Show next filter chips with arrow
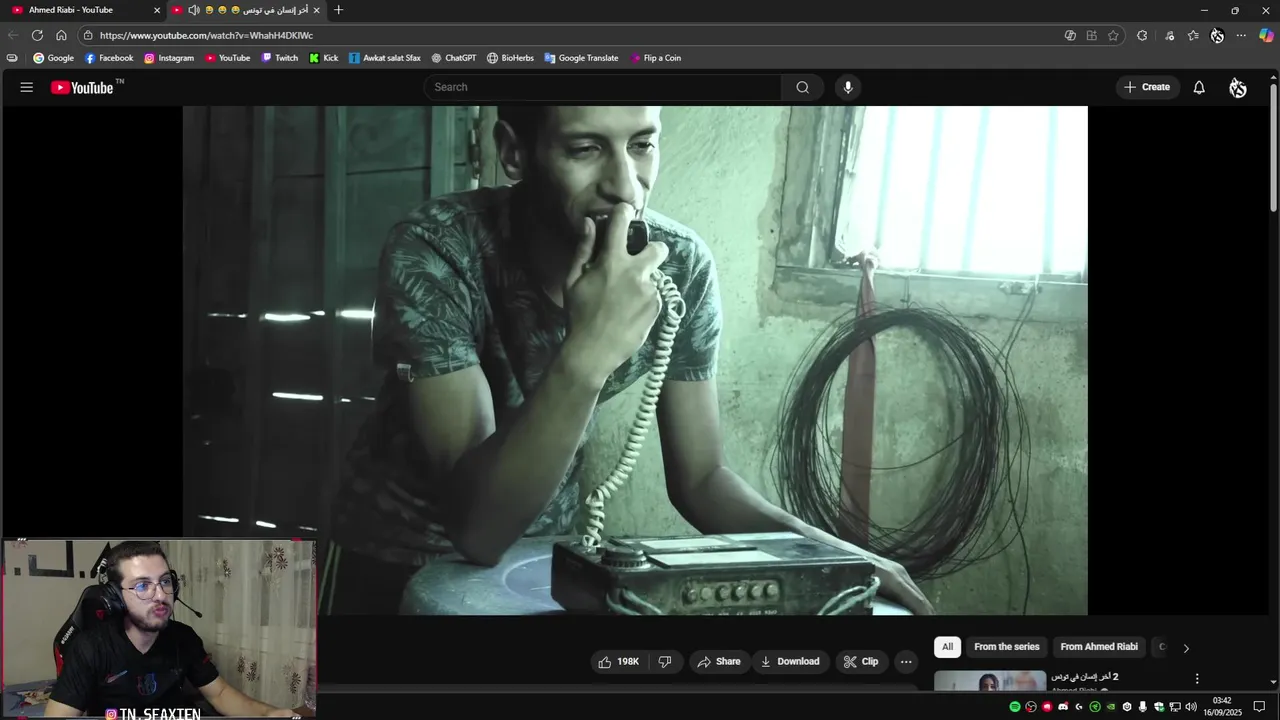1280x720 pixels. pos(1186,648)
